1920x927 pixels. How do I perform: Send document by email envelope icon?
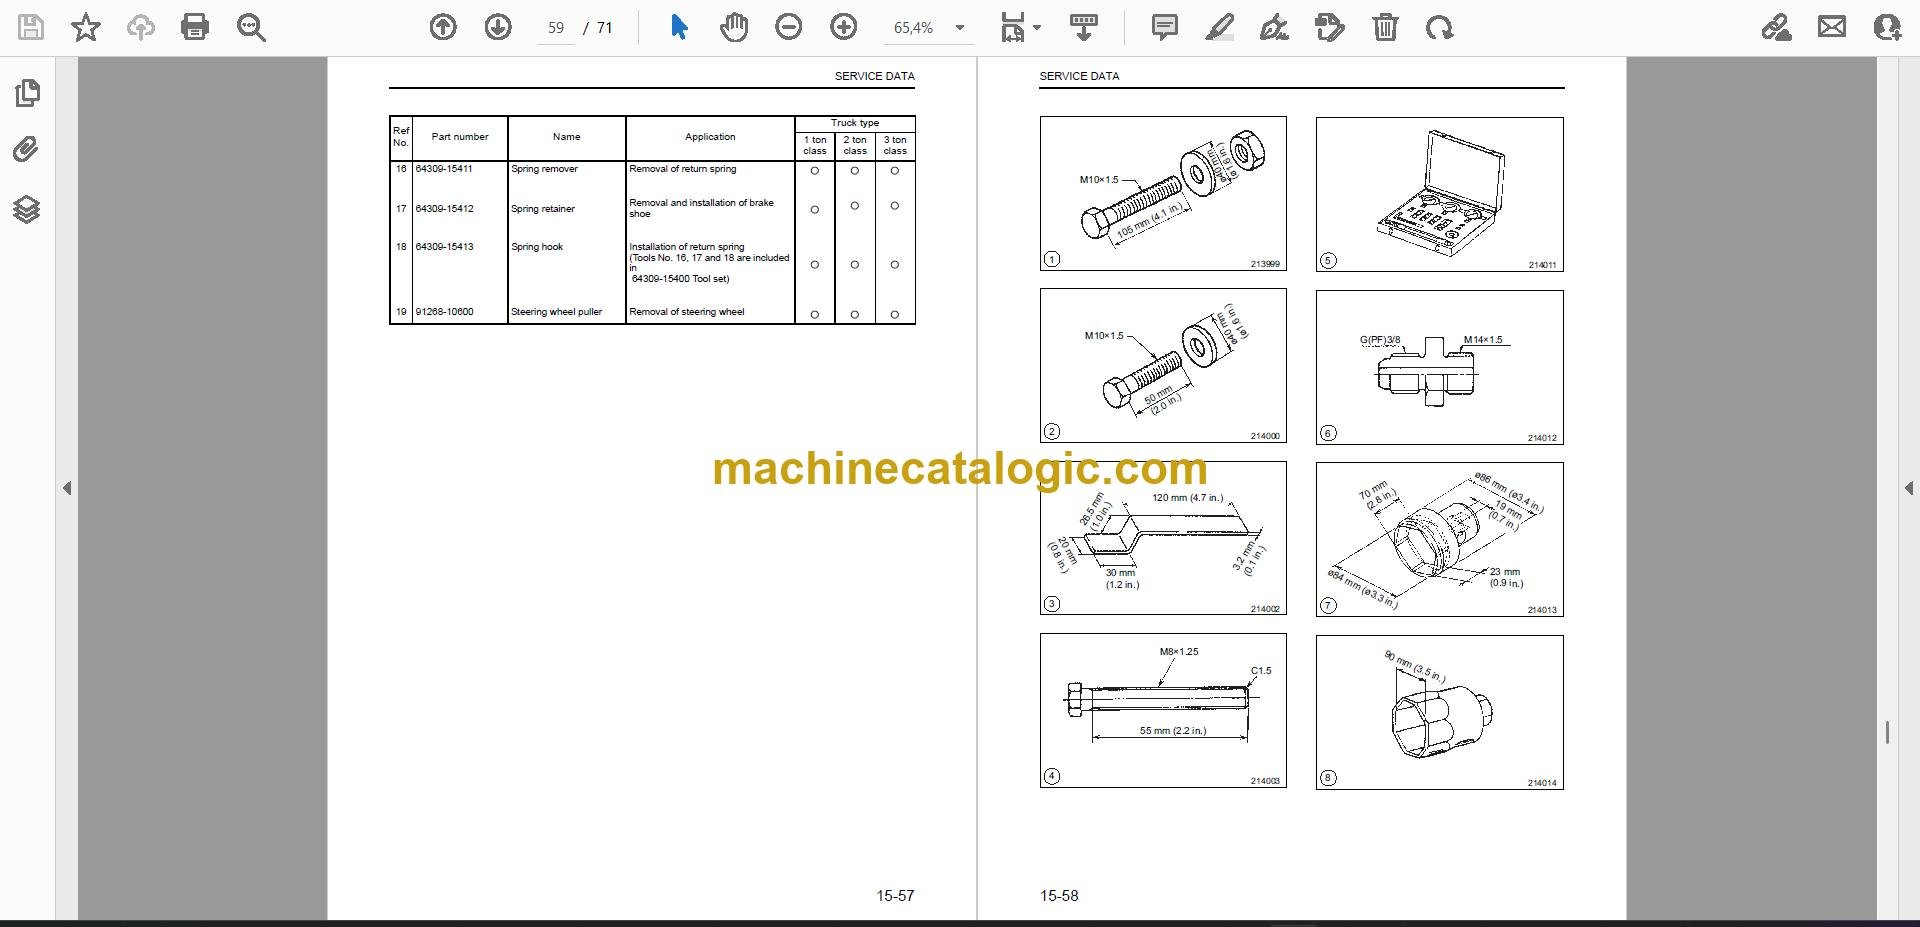click(1832, 27)
